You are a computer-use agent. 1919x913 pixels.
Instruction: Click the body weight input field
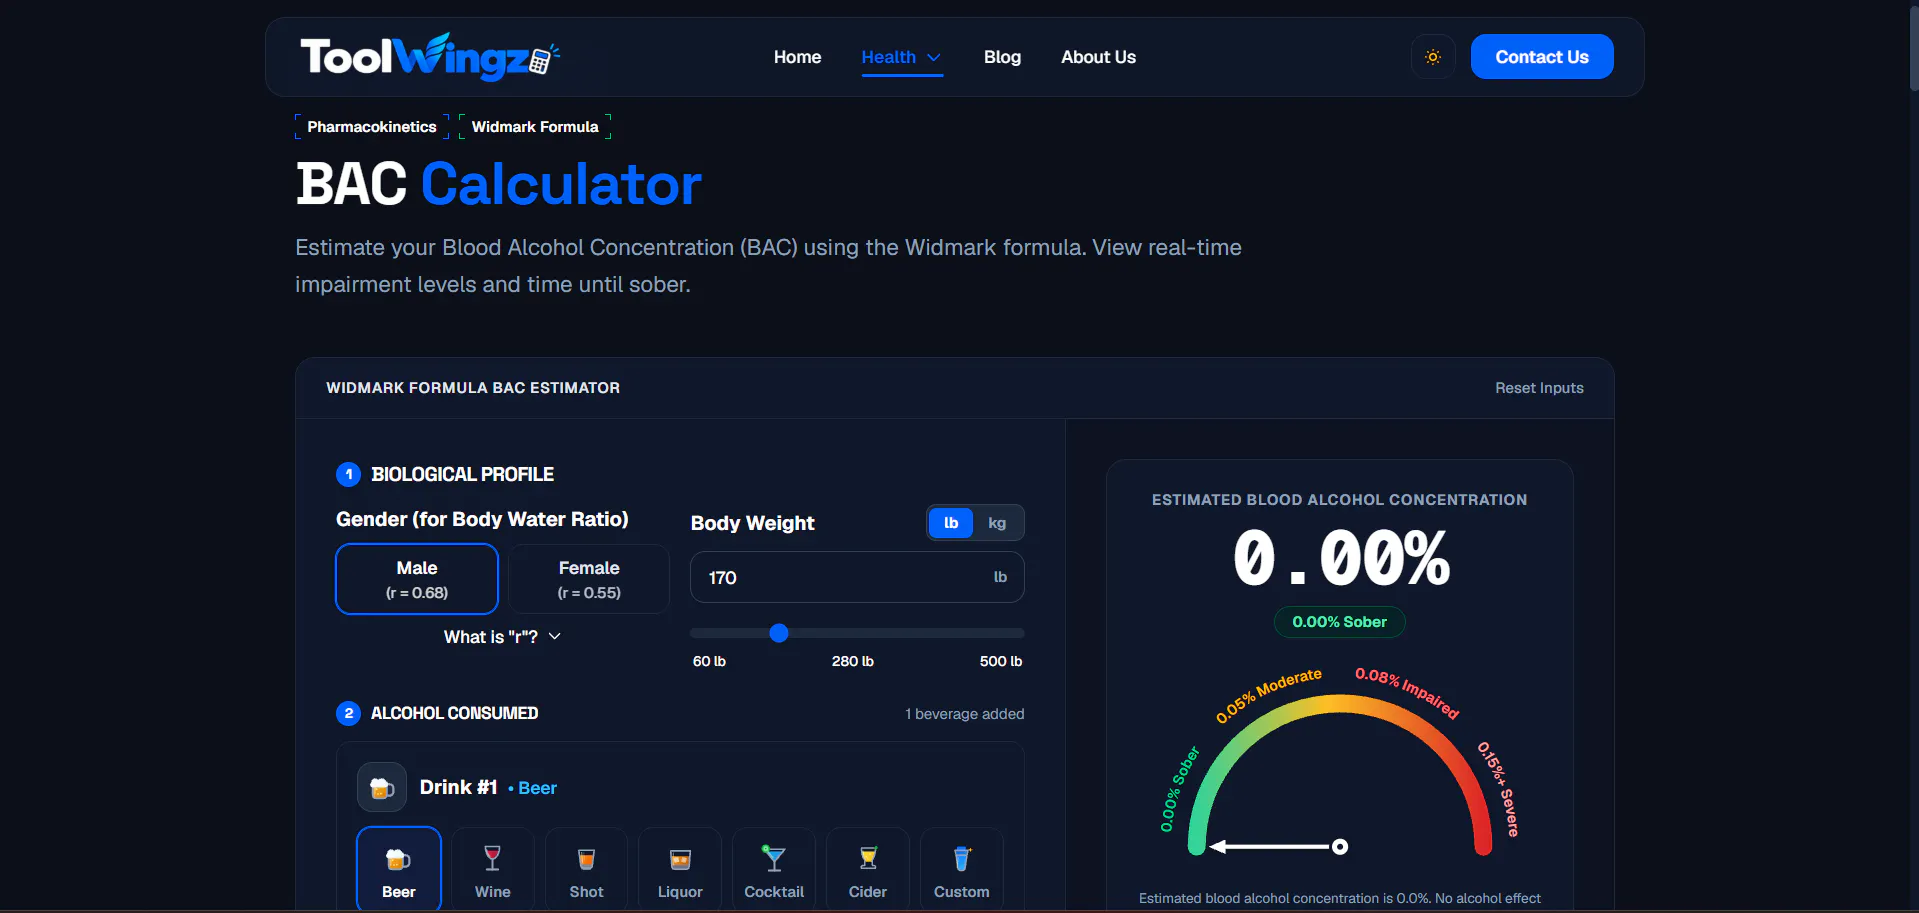857,577
